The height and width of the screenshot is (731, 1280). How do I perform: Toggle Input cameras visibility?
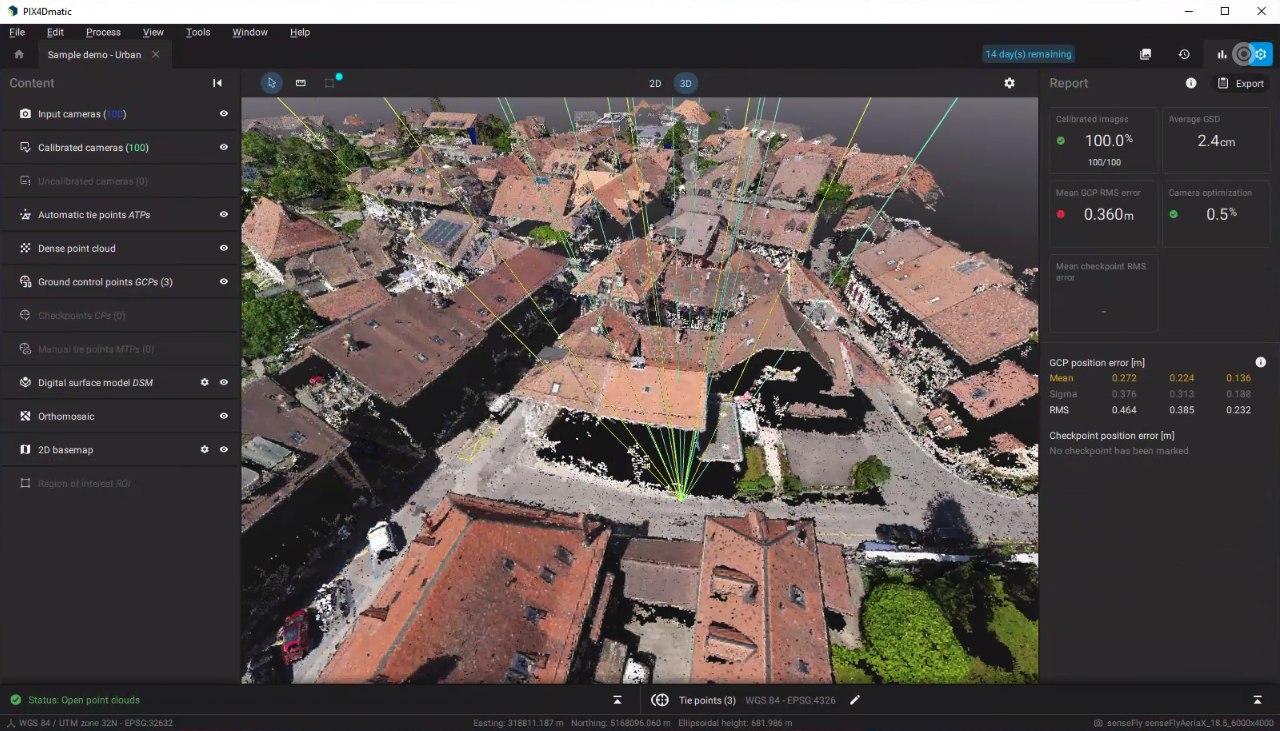224,114
